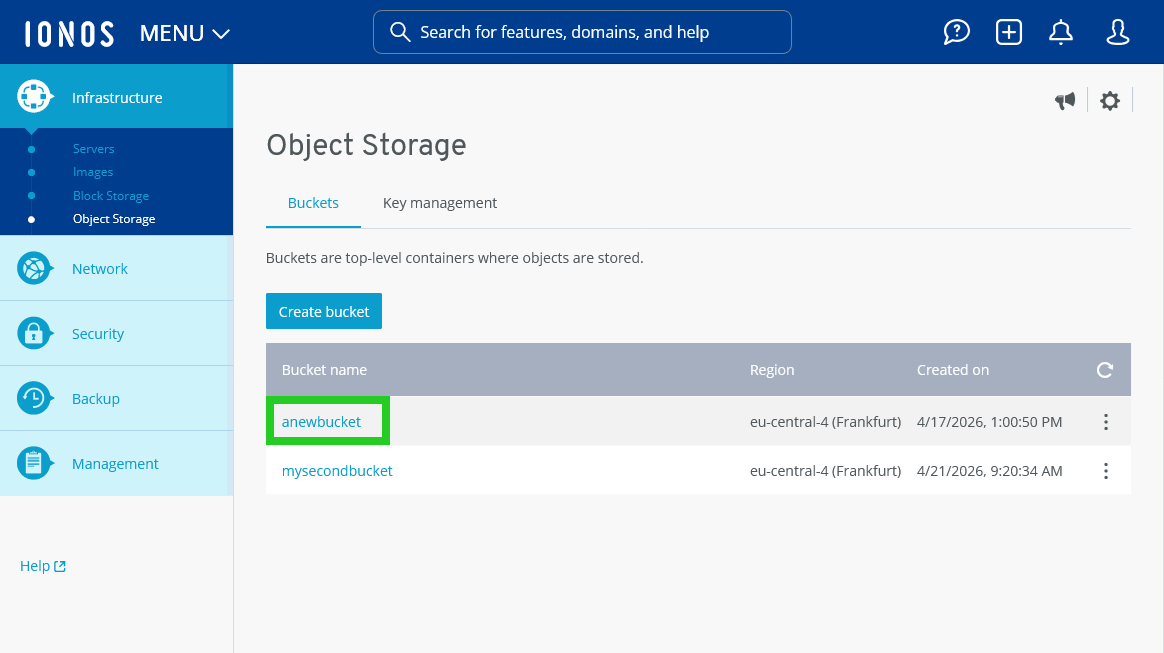
Task: Click the Create bucket button
Action: coord(323,311)
